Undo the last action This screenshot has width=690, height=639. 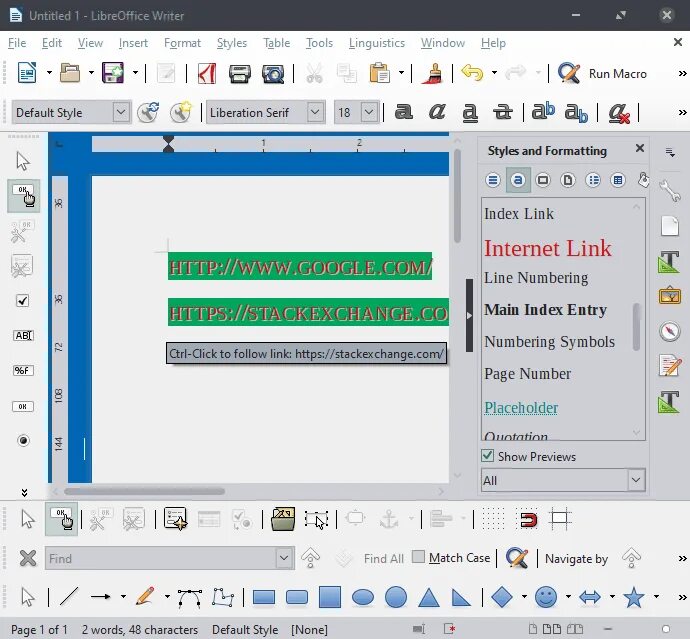[x=472, y=73]
